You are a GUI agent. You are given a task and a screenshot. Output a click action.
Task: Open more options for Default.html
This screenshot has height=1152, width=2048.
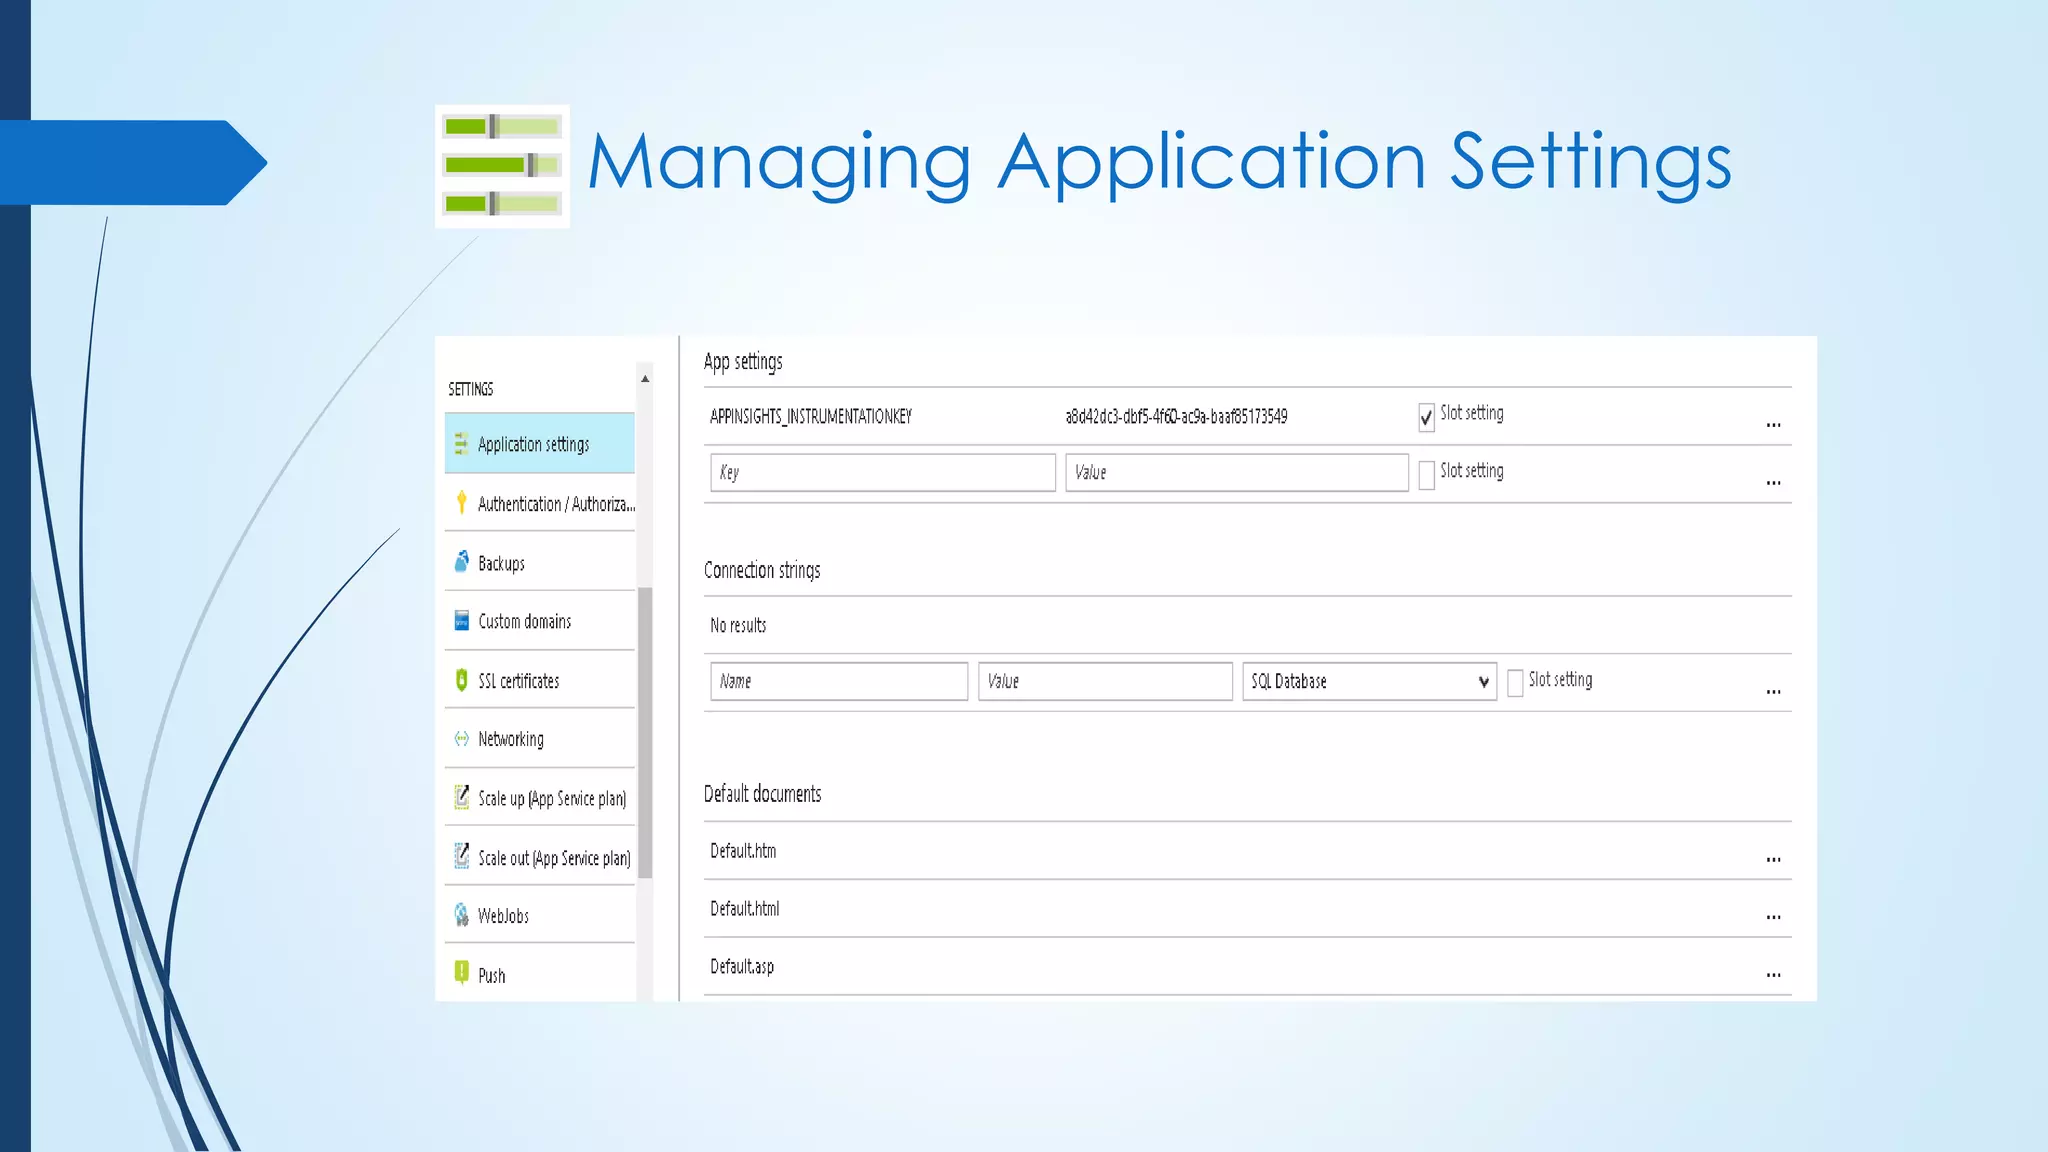(x=1773, y=918)
